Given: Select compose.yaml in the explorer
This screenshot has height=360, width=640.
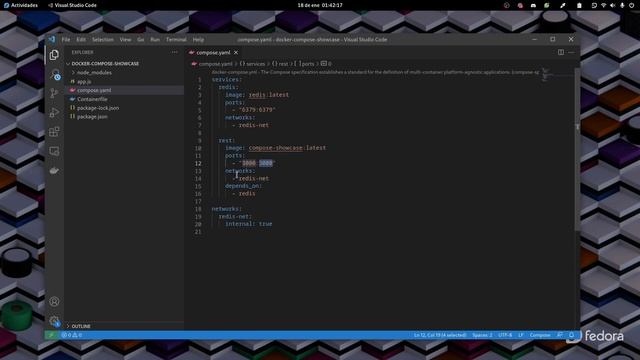Looking at the screenshot, I should click(124, 90).
